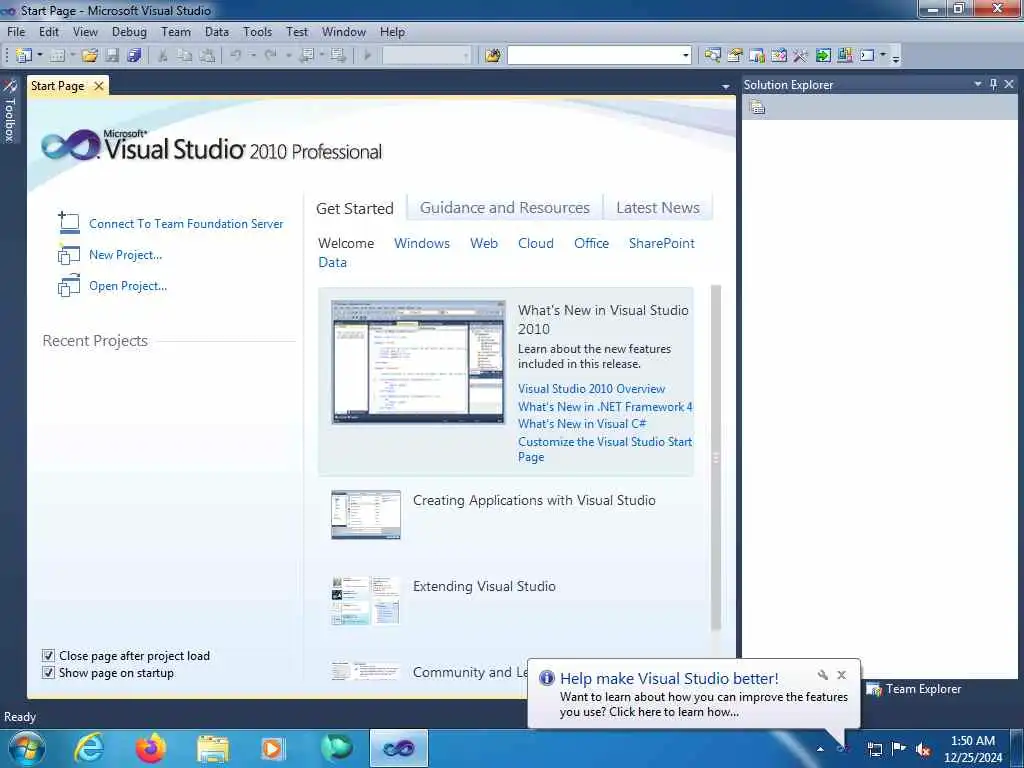Click the Undo arrow icon

236,56
